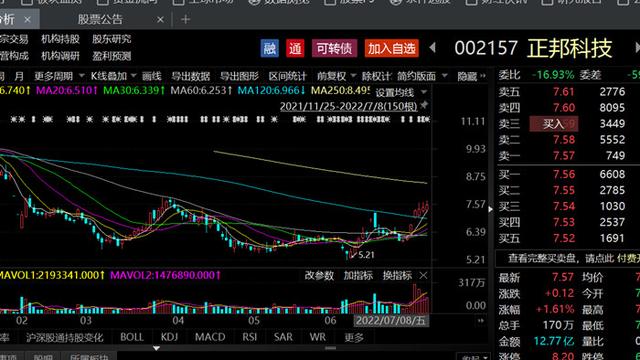Click the MA120:6.966 label
Viewport: 640px width, 360px height.
coord(272,90)
